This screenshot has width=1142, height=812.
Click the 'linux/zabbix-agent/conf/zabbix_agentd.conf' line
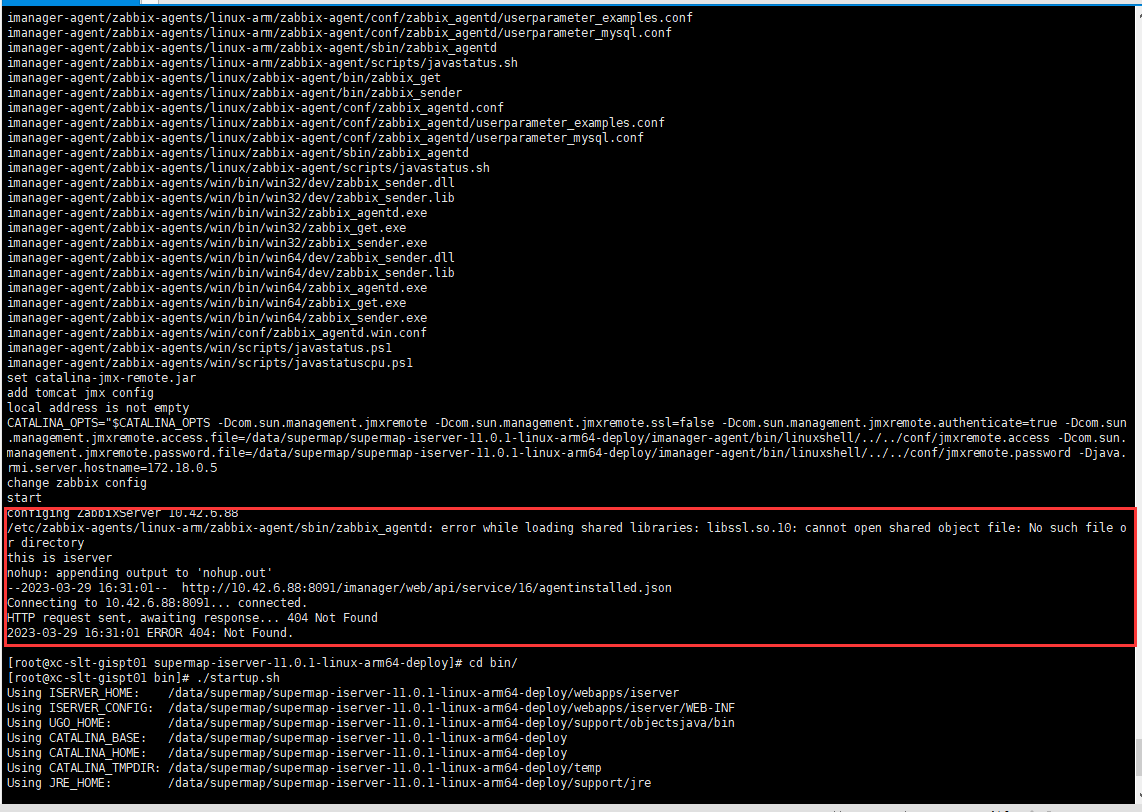click(x=255, y=108)
